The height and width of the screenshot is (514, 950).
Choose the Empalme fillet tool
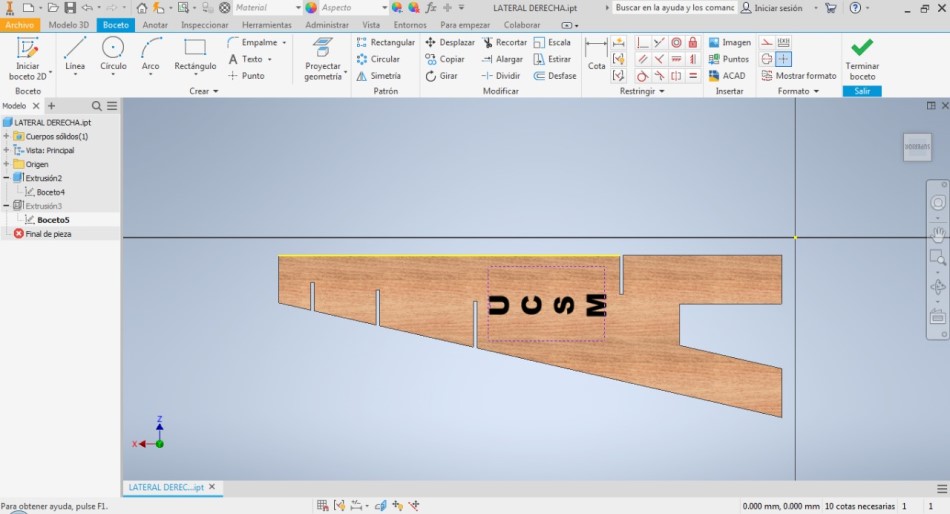(253, 42)
